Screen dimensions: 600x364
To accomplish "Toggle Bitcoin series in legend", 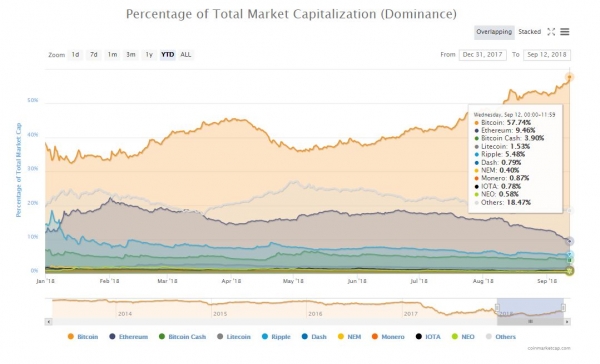I will (83, 337).
